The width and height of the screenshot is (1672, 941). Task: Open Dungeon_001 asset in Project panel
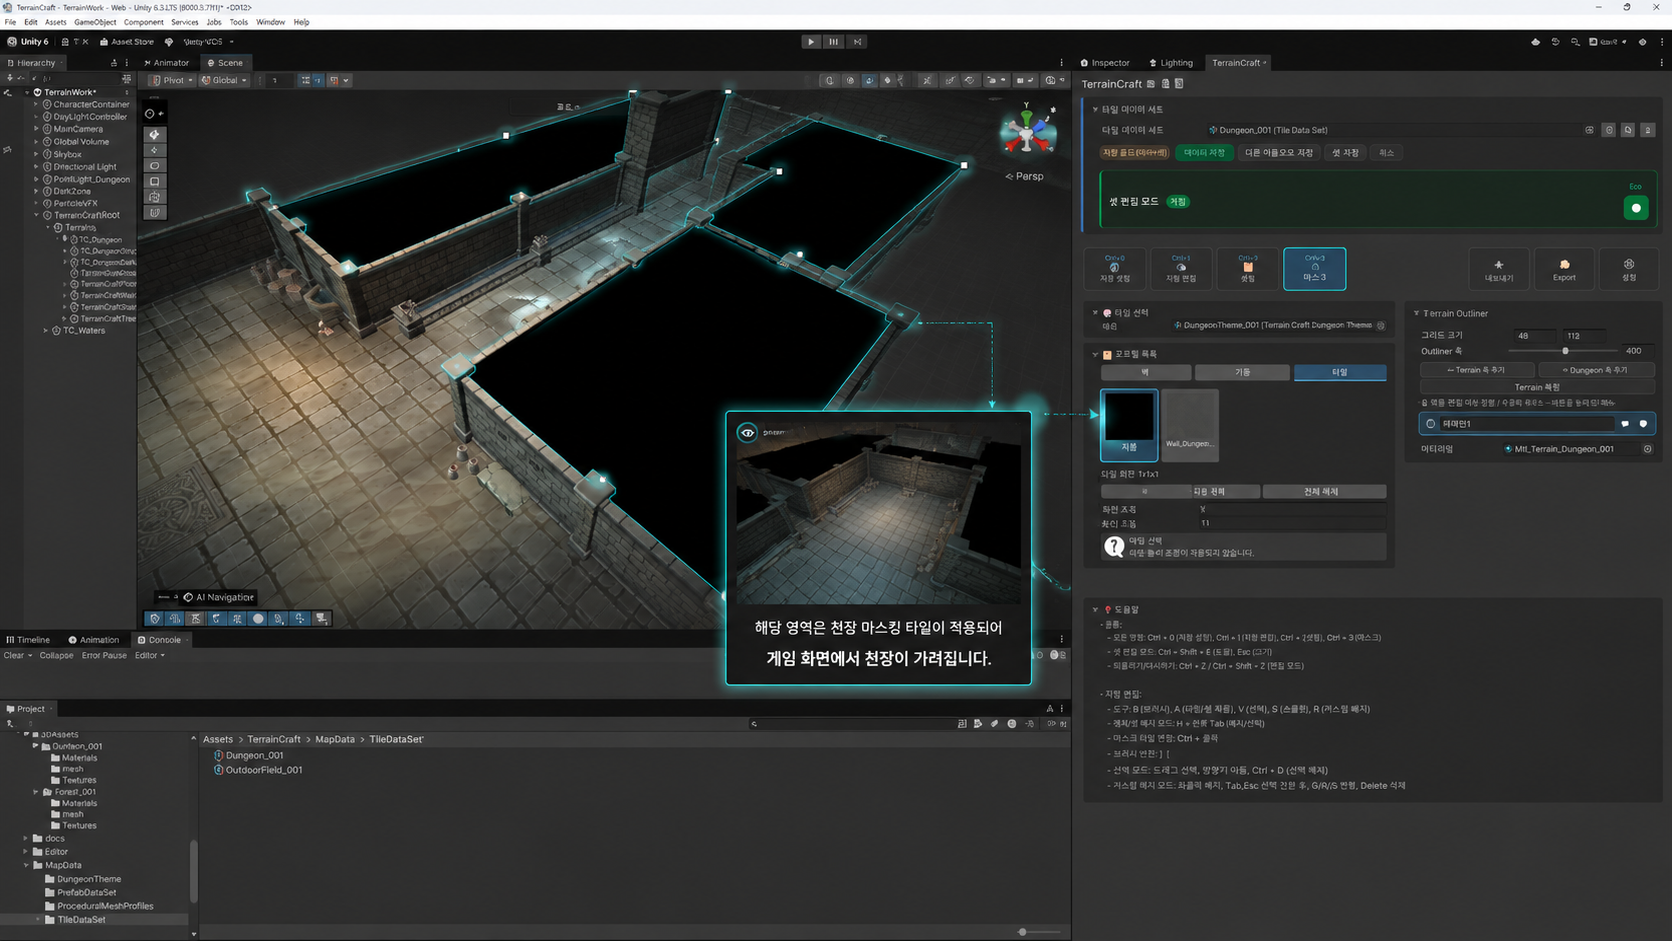[249, 755]
